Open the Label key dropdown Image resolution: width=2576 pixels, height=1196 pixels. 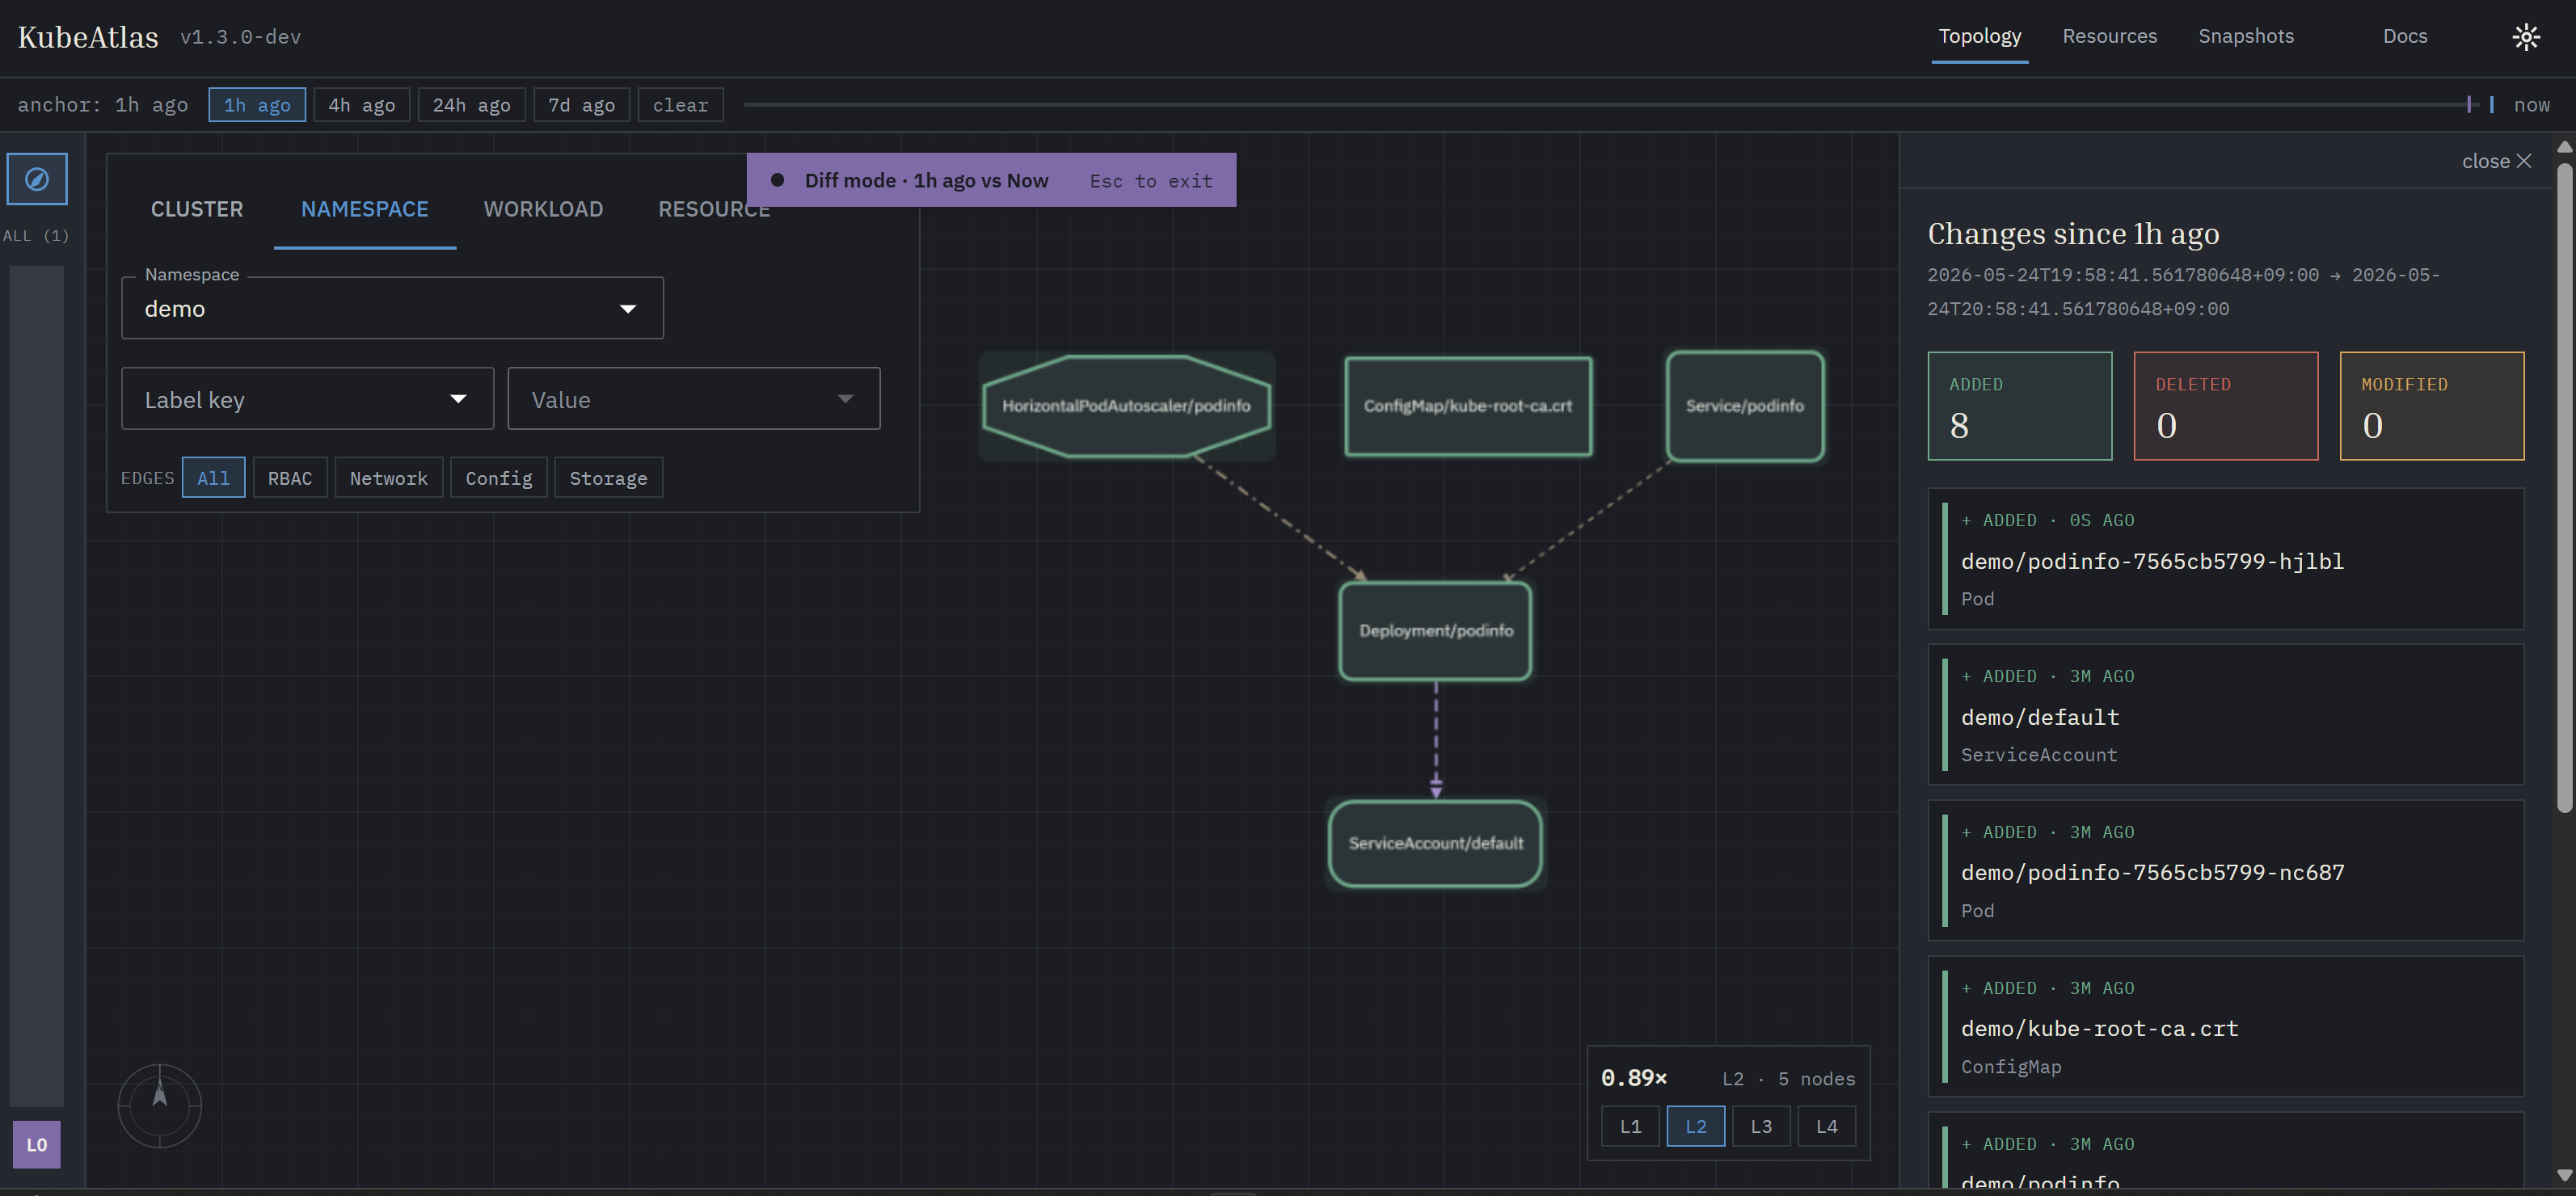308,399
